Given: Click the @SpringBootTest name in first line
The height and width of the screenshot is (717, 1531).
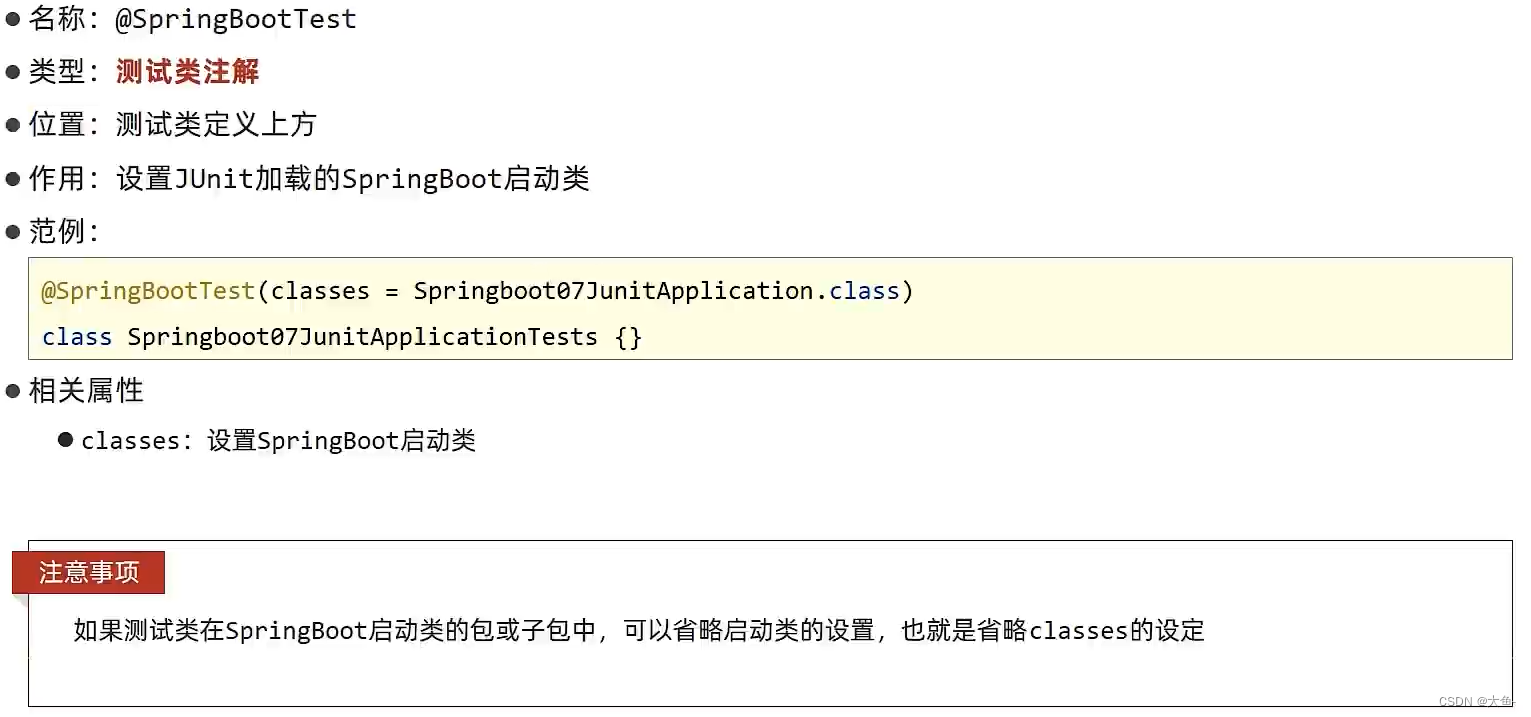Looking at the screenshot, I should [236, 19].
